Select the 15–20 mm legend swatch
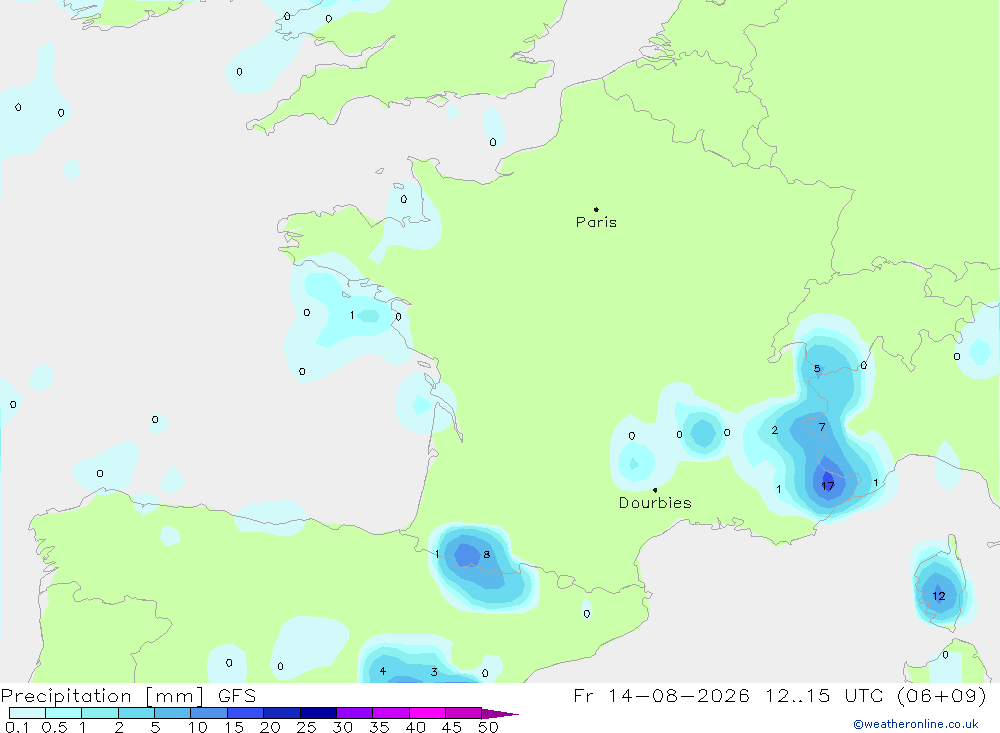 click(x=246, y=713)
